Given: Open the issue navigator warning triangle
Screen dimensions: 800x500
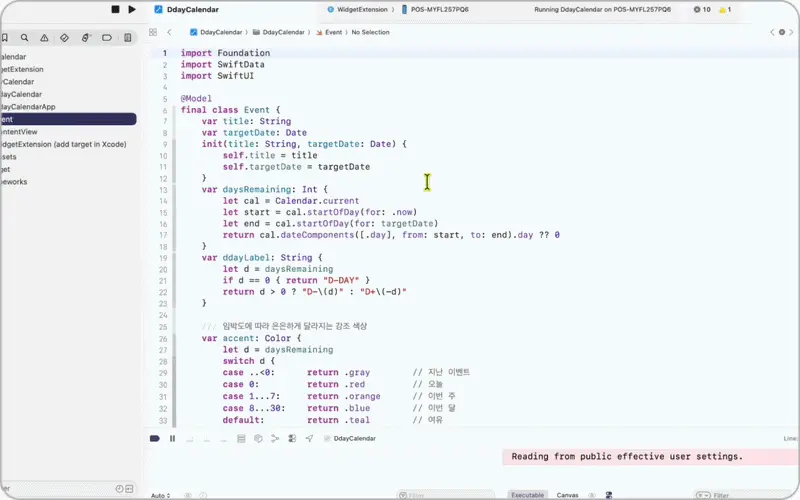Looking at the screenshot, I should pos(44,38).
